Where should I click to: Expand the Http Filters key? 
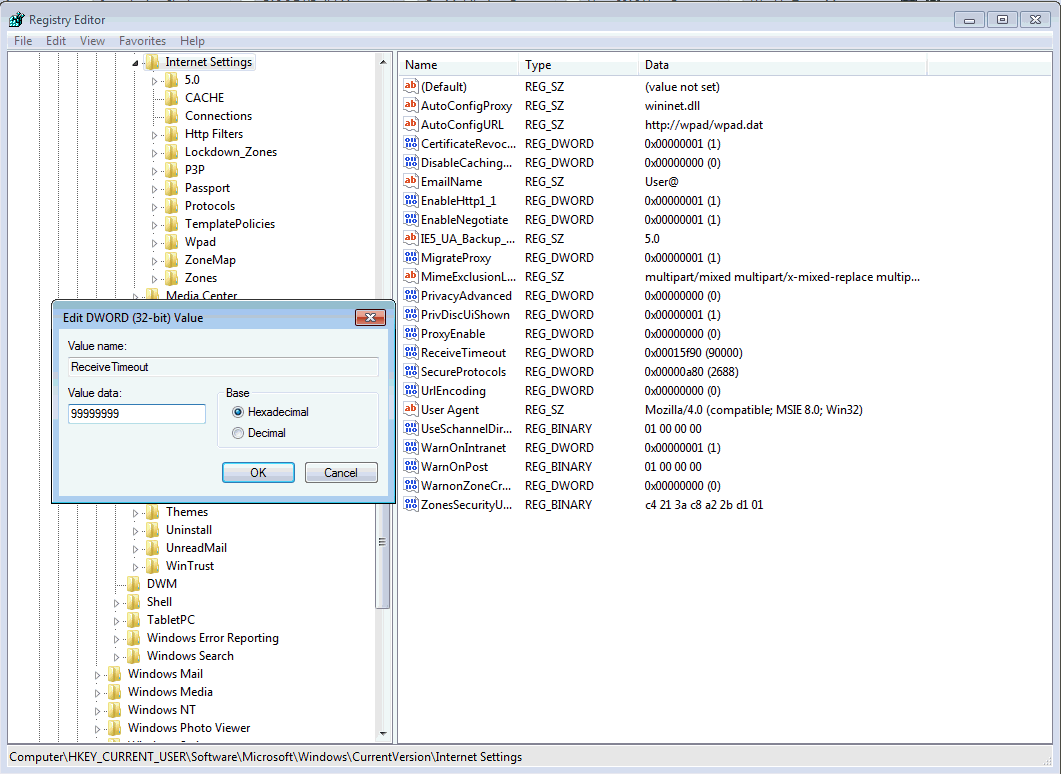coord(154,135)
